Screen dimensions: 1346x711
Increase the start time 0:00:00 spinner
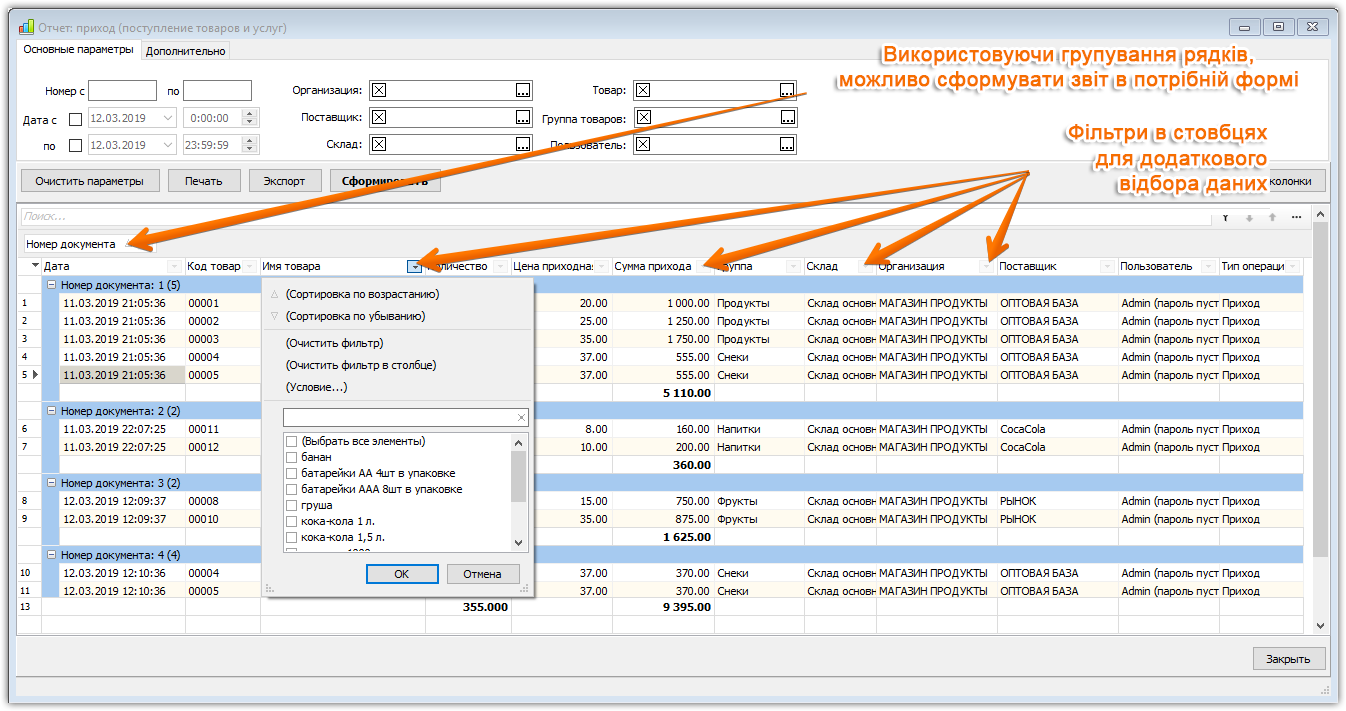click(250, 113)
